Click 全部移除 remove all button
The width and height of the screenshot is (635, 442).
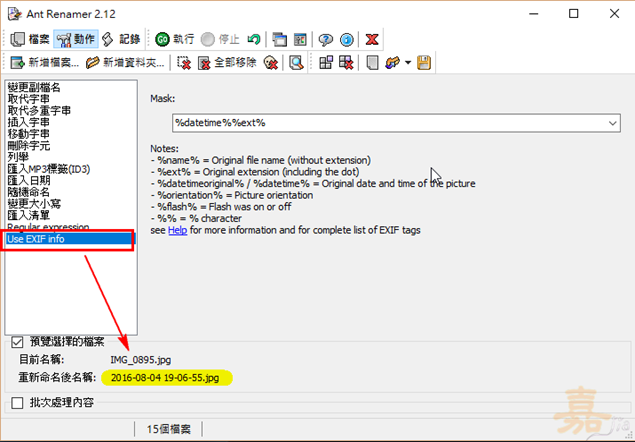pyautogui.click(x=227, y=63)
